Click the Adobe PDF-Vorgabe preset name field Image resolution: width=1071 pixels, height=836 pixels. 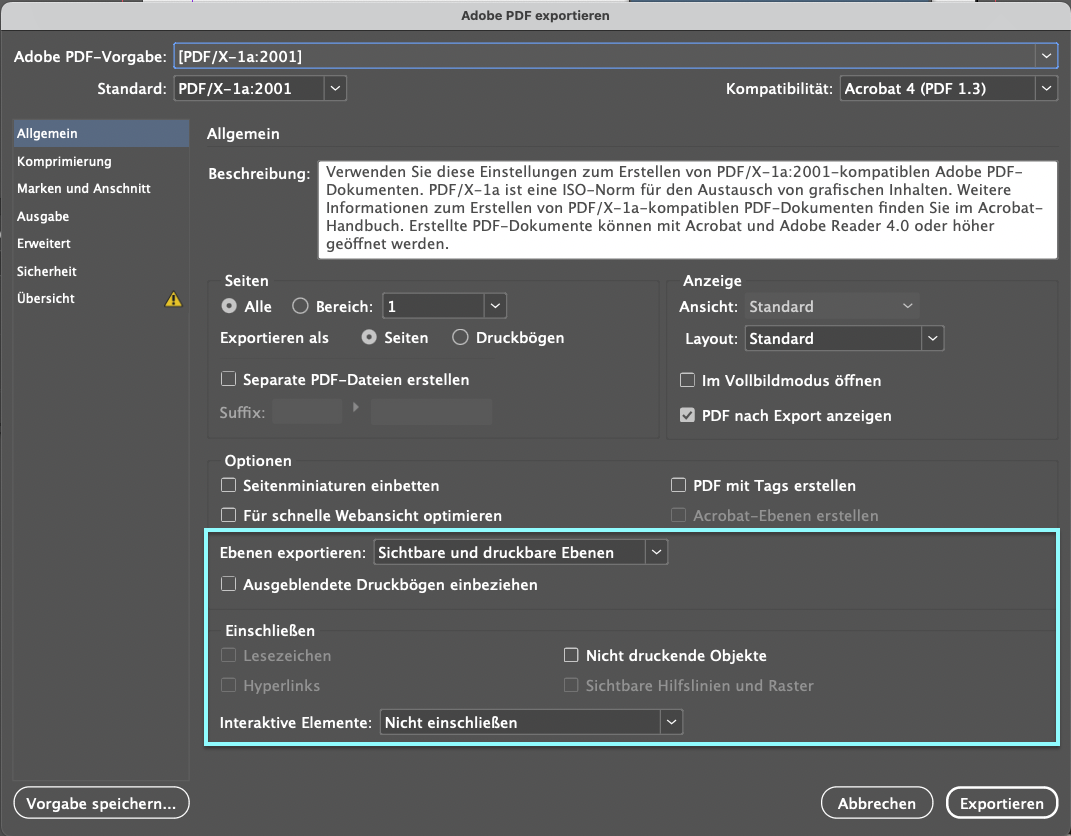[605, 56]
